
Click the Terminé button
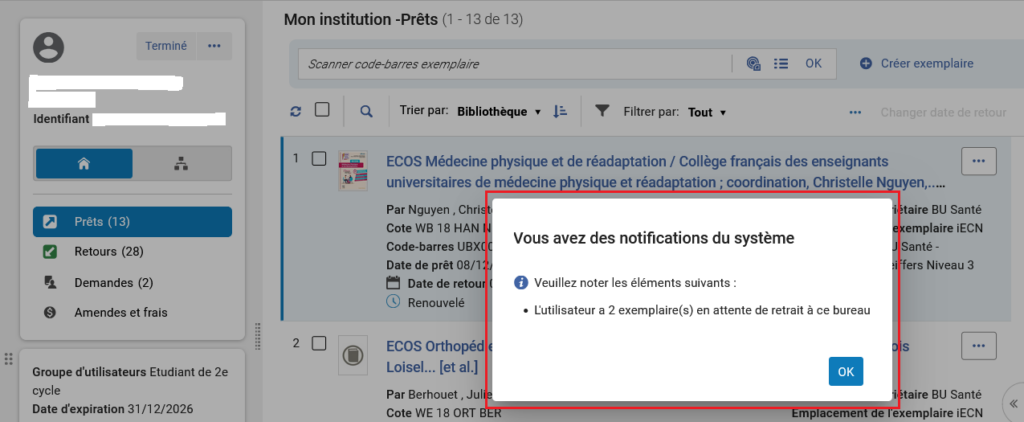pyautogui.click(x=166, y=46)
